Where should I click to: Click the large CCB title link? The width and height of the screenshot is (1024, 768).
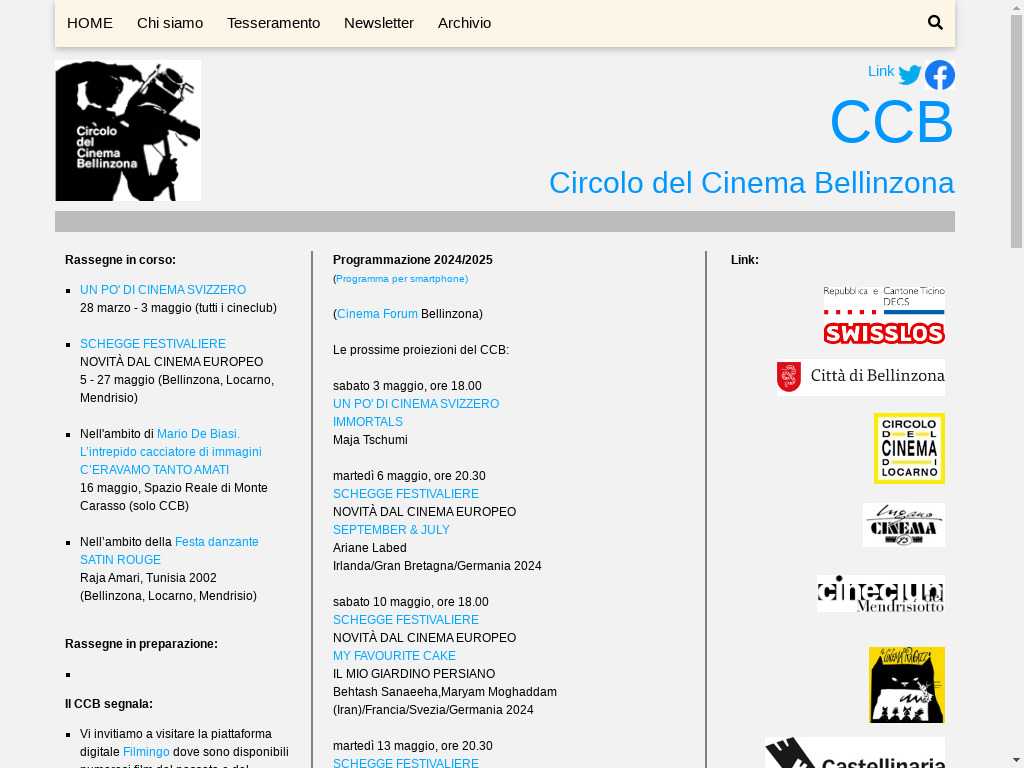(892, 121)
